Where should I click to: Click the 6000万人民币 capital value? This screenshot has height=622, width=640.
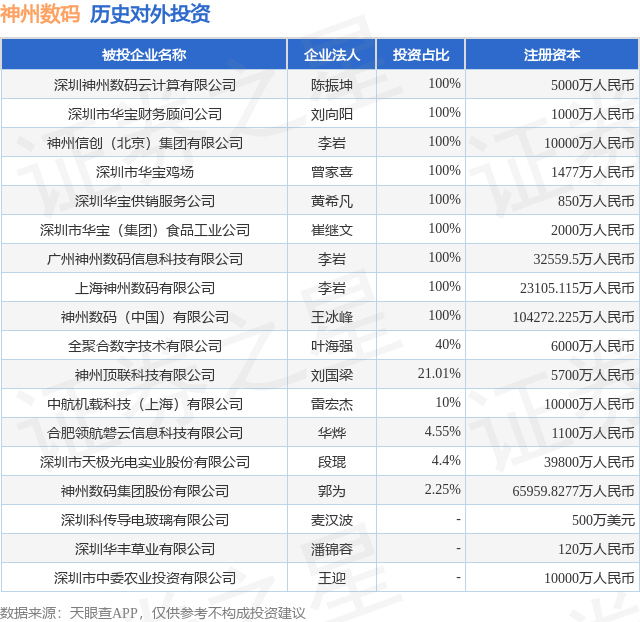click(593, 346)
